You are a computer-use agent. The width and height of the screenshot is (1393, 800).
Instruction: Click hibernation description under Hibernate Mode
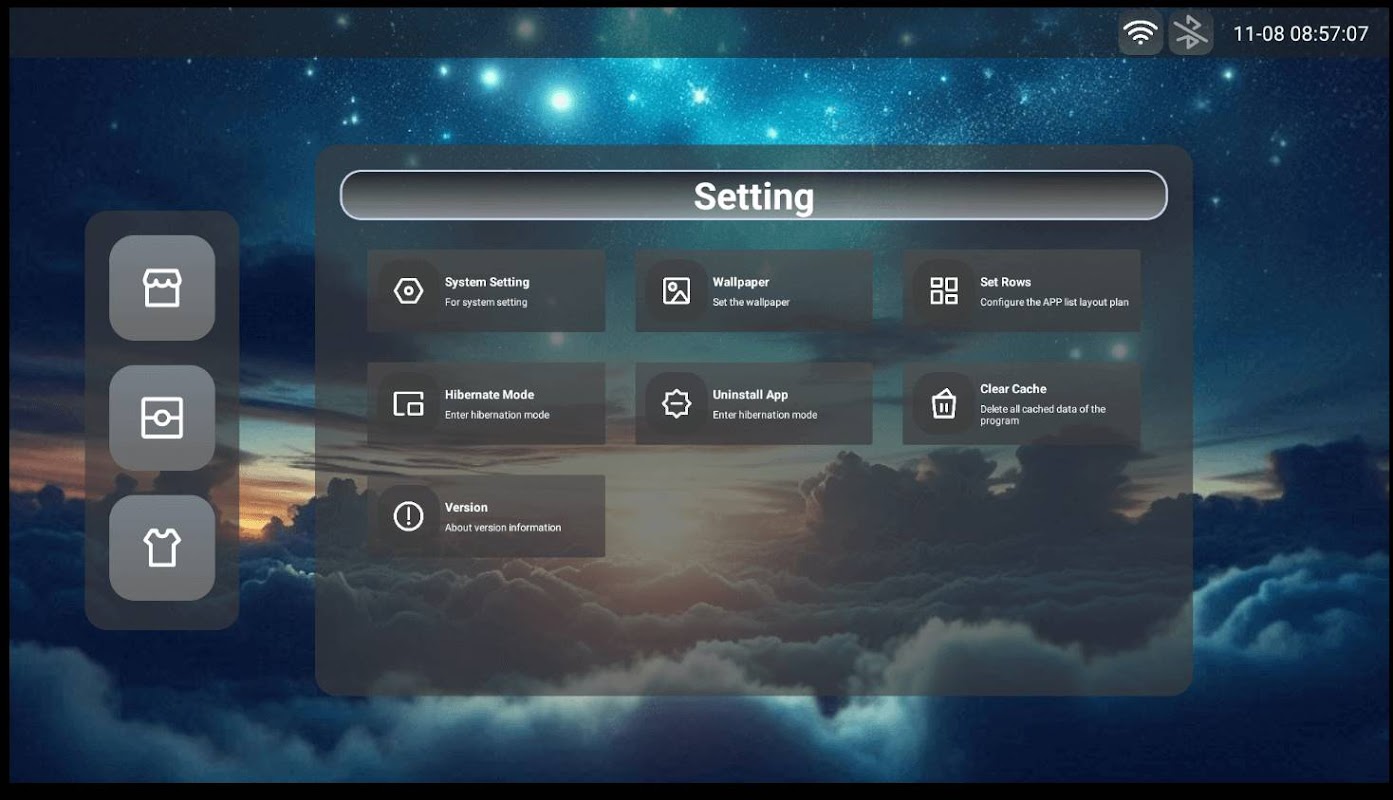[497, 415]
